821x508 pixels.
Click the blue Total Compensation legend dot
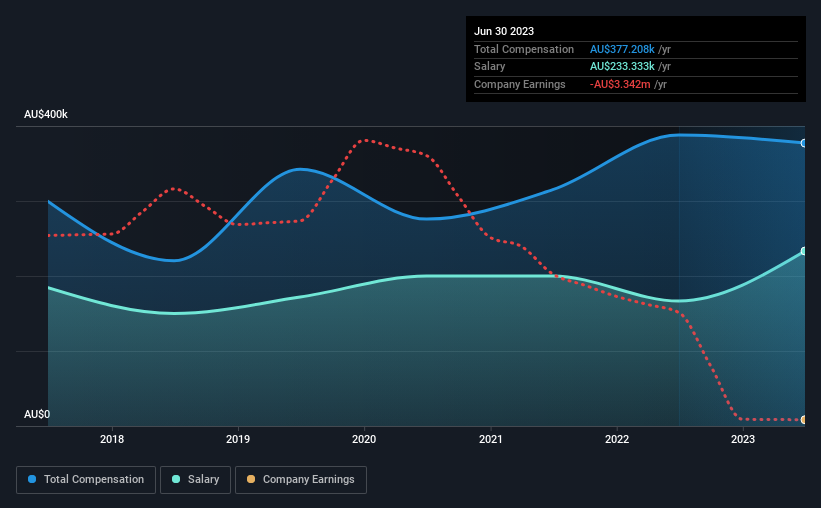point(32,479)
